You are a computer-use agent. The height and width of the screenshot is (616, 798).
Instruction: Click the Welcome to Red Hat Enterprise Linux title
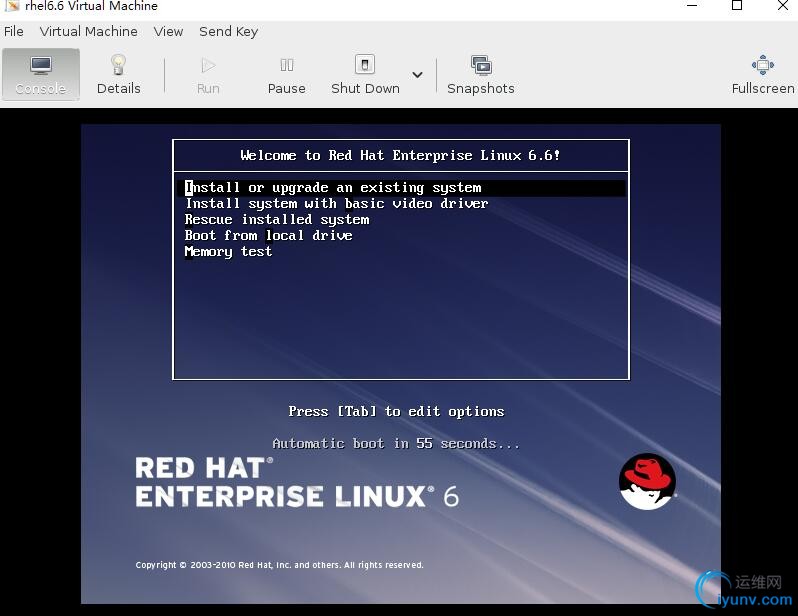tap(400, 155)
